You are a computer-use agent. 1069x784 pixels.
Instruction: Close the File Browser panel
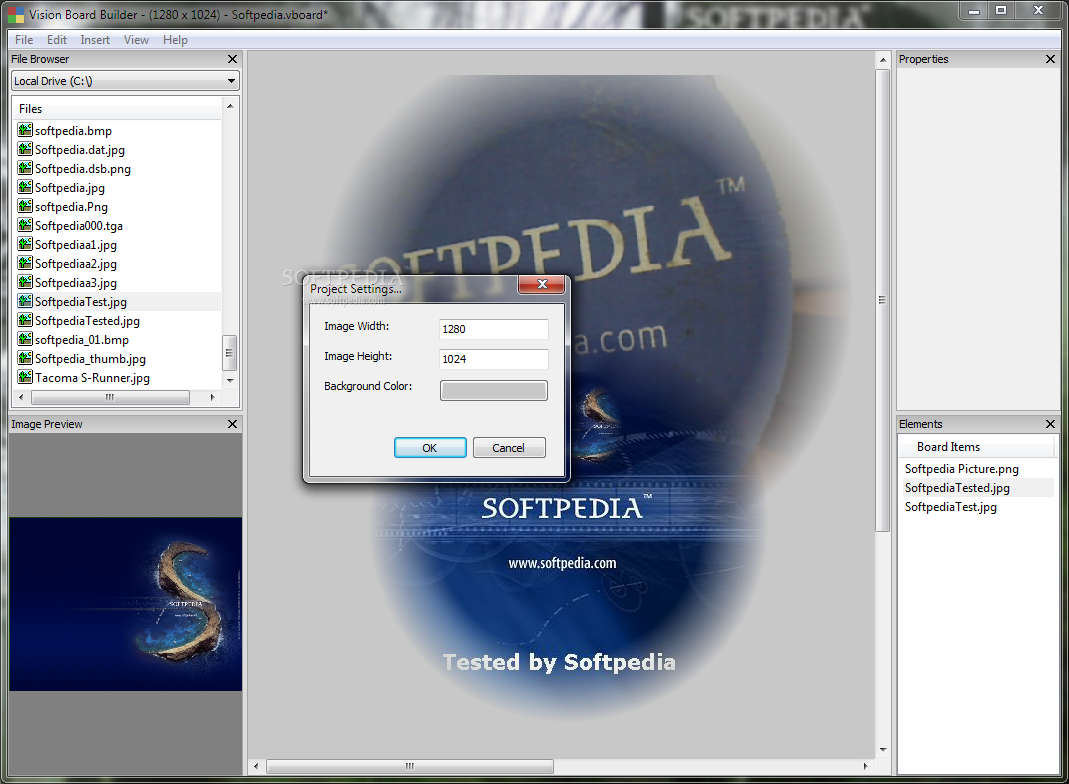point(232,59)
